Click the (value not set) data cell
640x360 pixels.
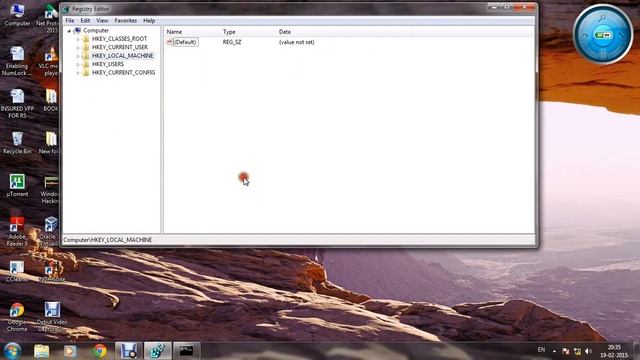click(x=296, y=42)
